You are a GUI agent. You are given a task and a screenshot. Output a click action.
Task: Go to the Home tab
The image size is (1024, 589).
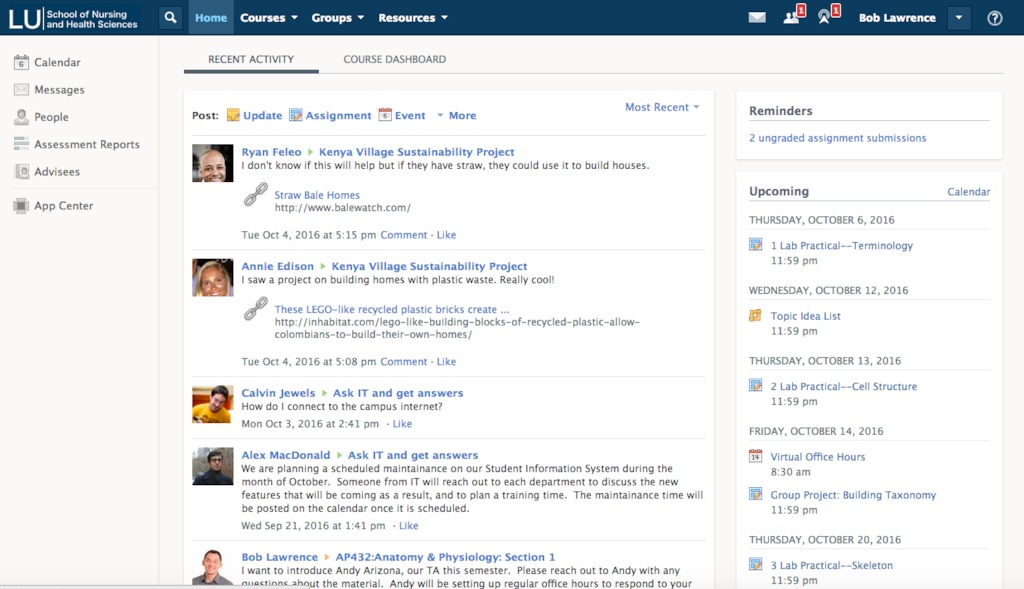(x=211, y=18)
